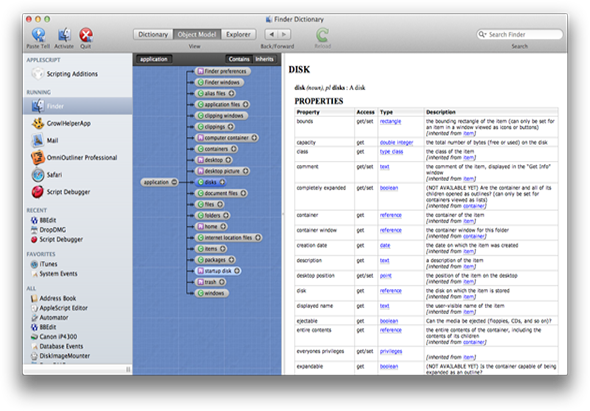This screenshot has width=590, height=411.
Task: Click the Reload toolbar icon
Action: click(322, 35)
